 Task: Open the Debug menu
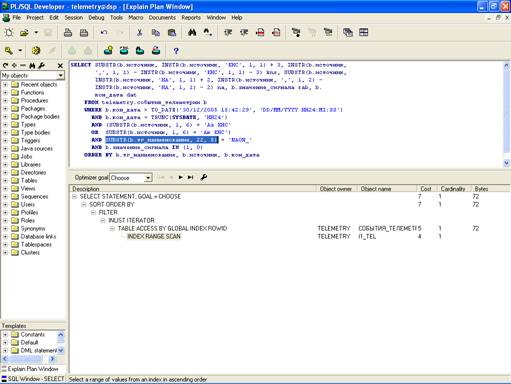point(96,18)
